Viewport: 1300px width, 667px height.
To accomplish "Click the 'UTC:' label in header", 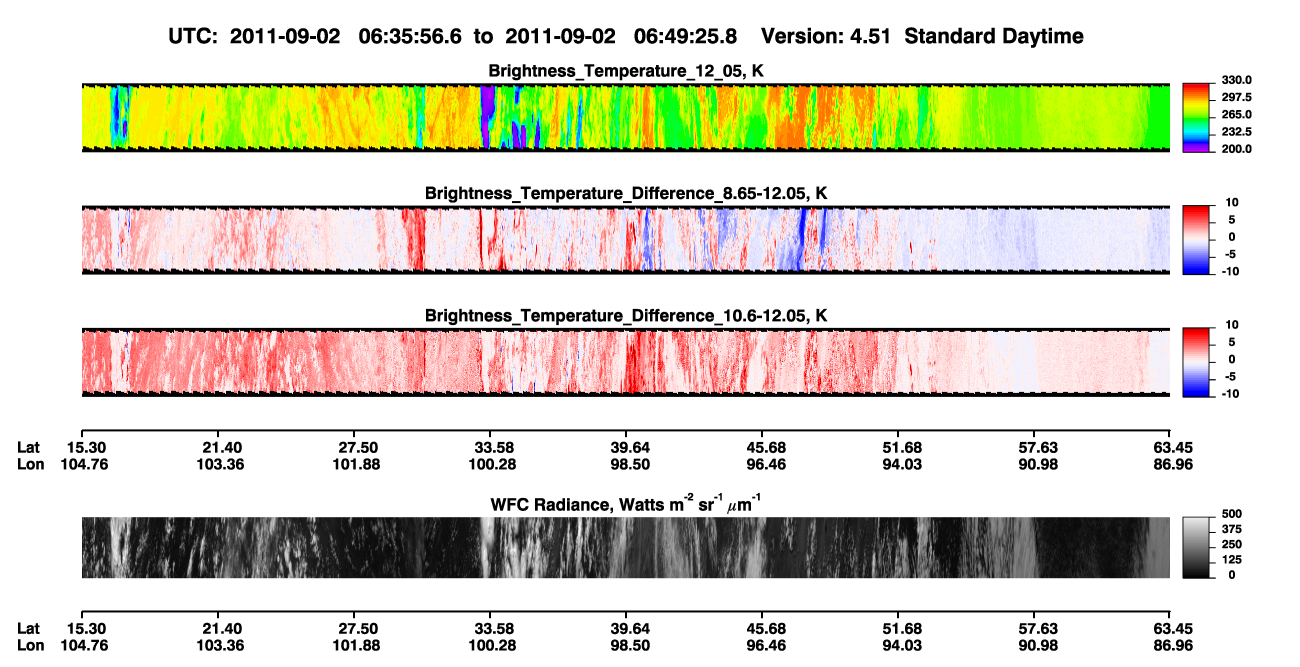I will coord(194,37).
